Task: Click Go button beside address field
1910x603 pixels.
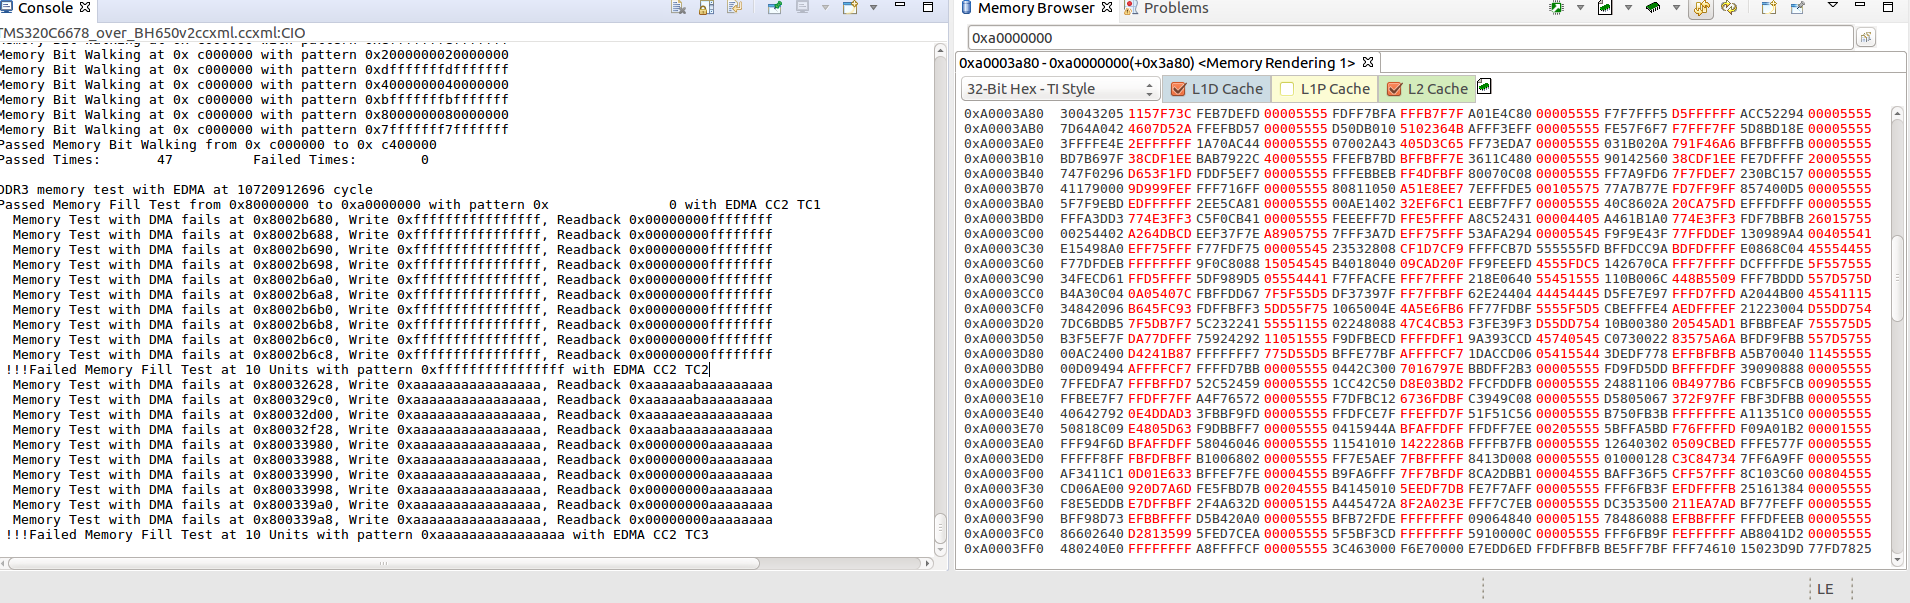Action: pyautogui.click(x=1865, y=37)
